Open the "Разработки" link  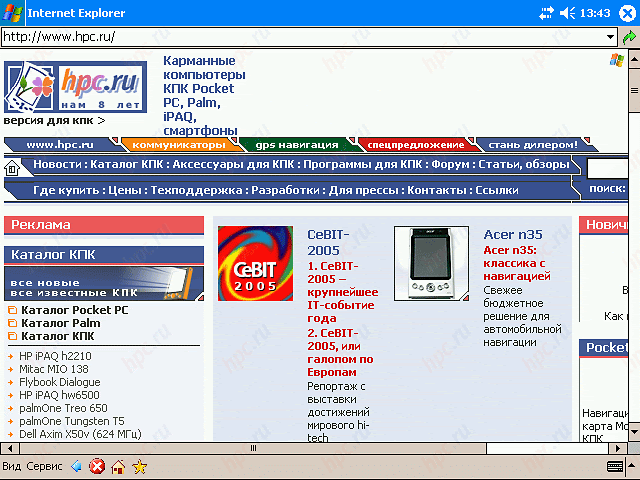[x=285, y=190]
